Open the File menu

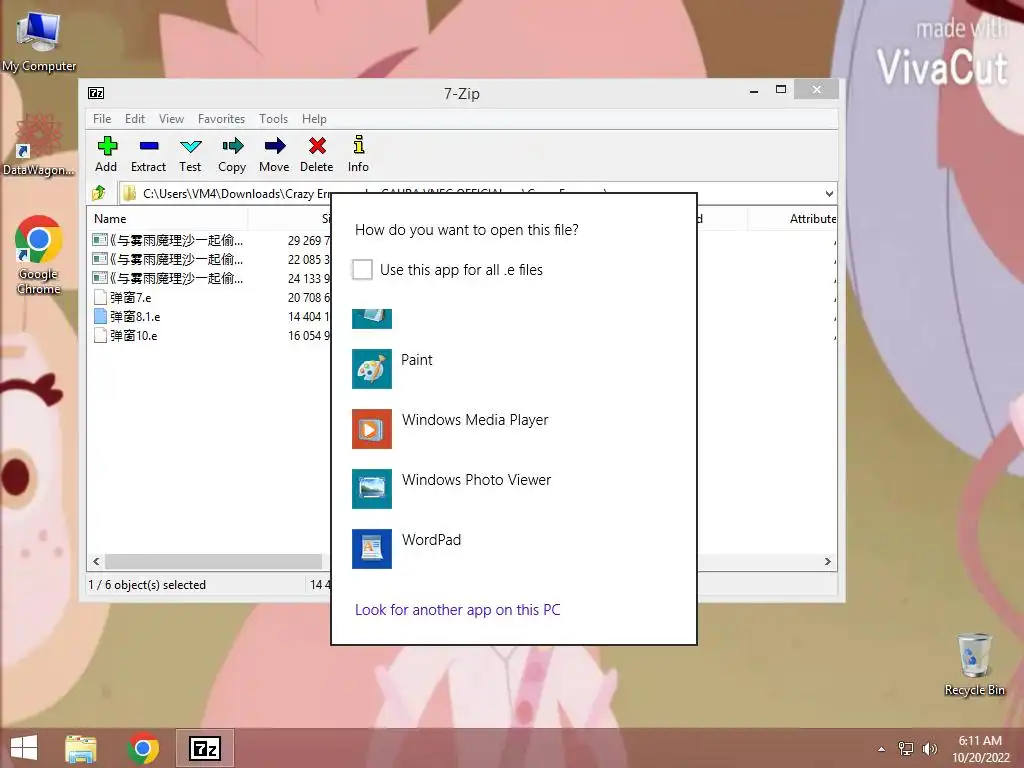tap(102, 119)
